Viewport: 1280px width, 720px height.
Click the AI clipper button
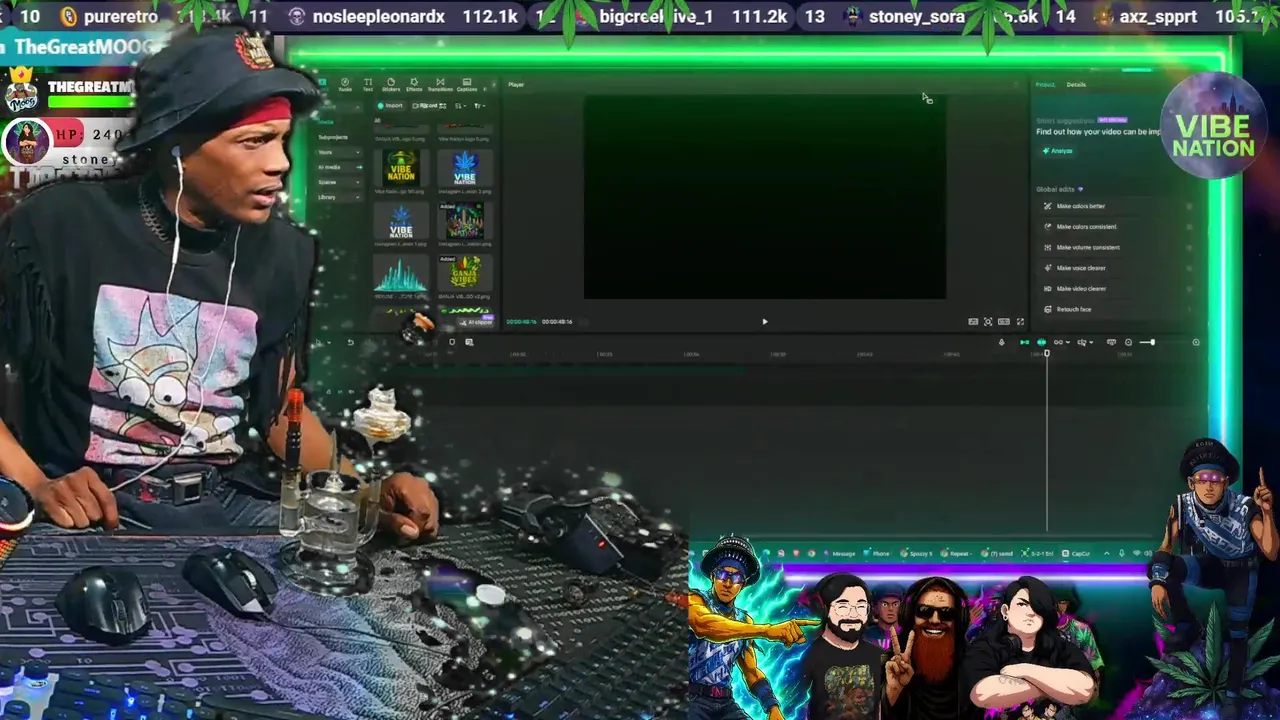476,322
